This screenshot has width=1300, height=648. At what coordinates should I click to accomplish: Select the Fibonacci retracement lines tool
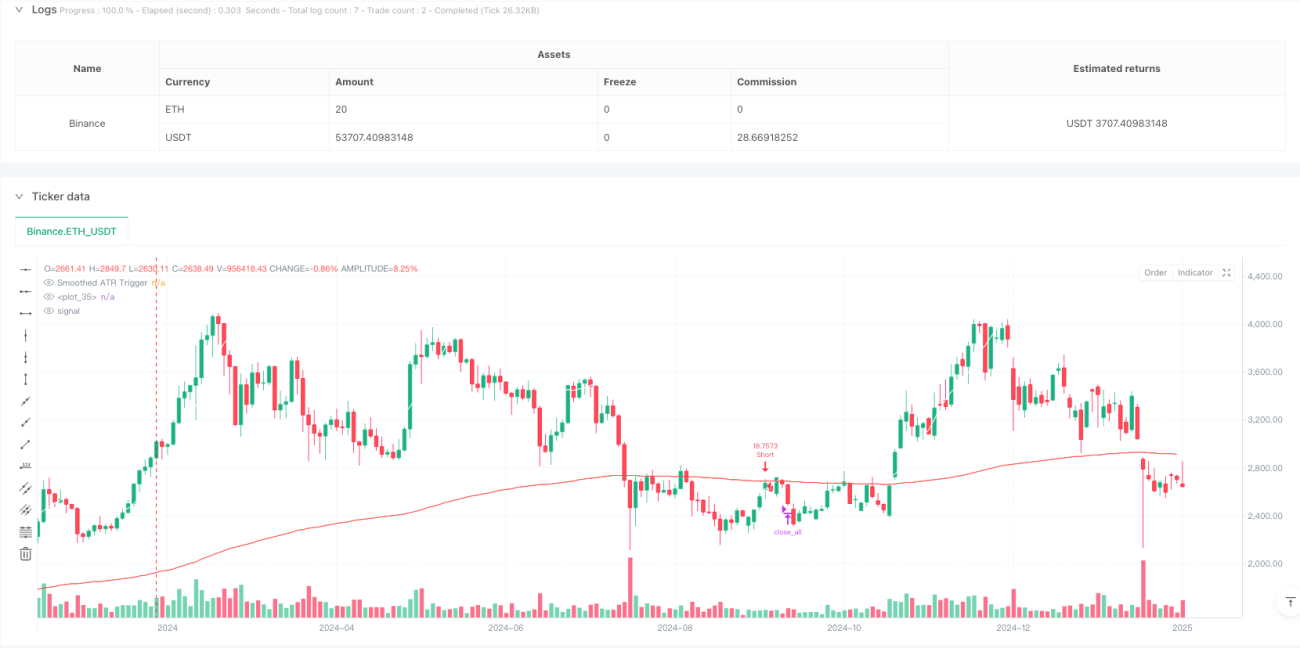tap(25, 531)
